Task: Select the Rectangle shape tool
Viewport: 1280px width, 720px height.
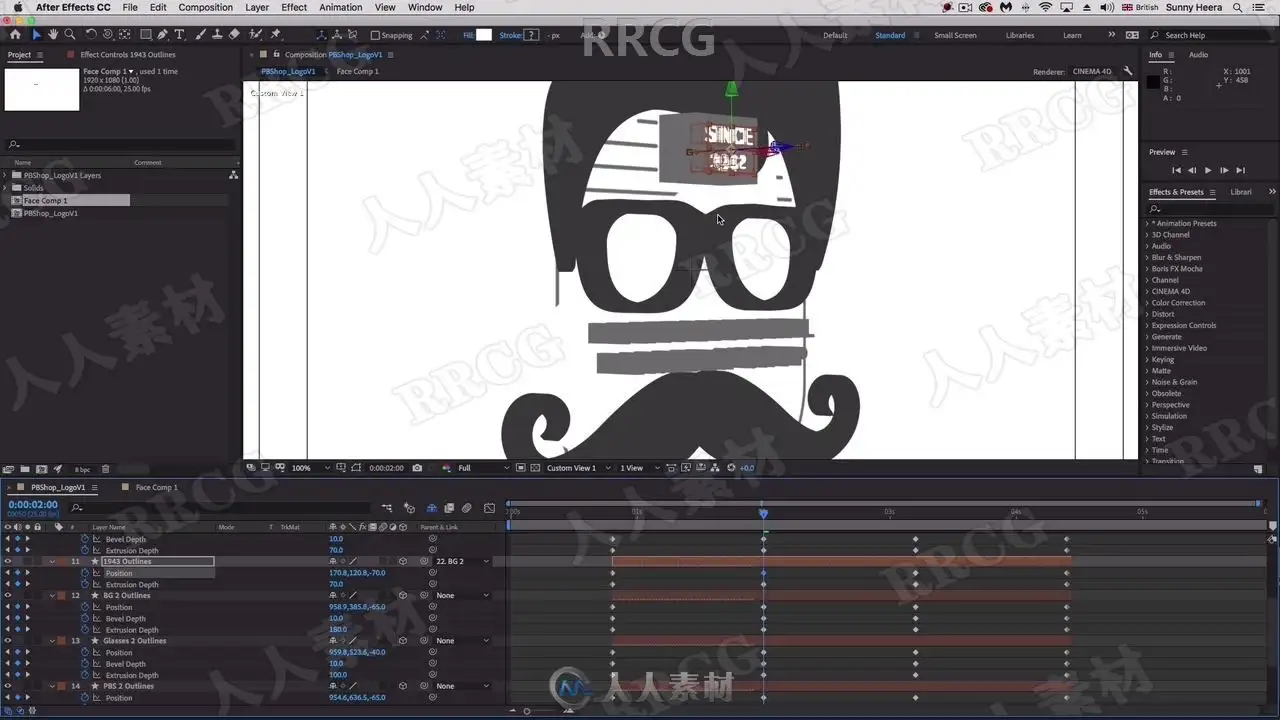Action: coord(146,35)
